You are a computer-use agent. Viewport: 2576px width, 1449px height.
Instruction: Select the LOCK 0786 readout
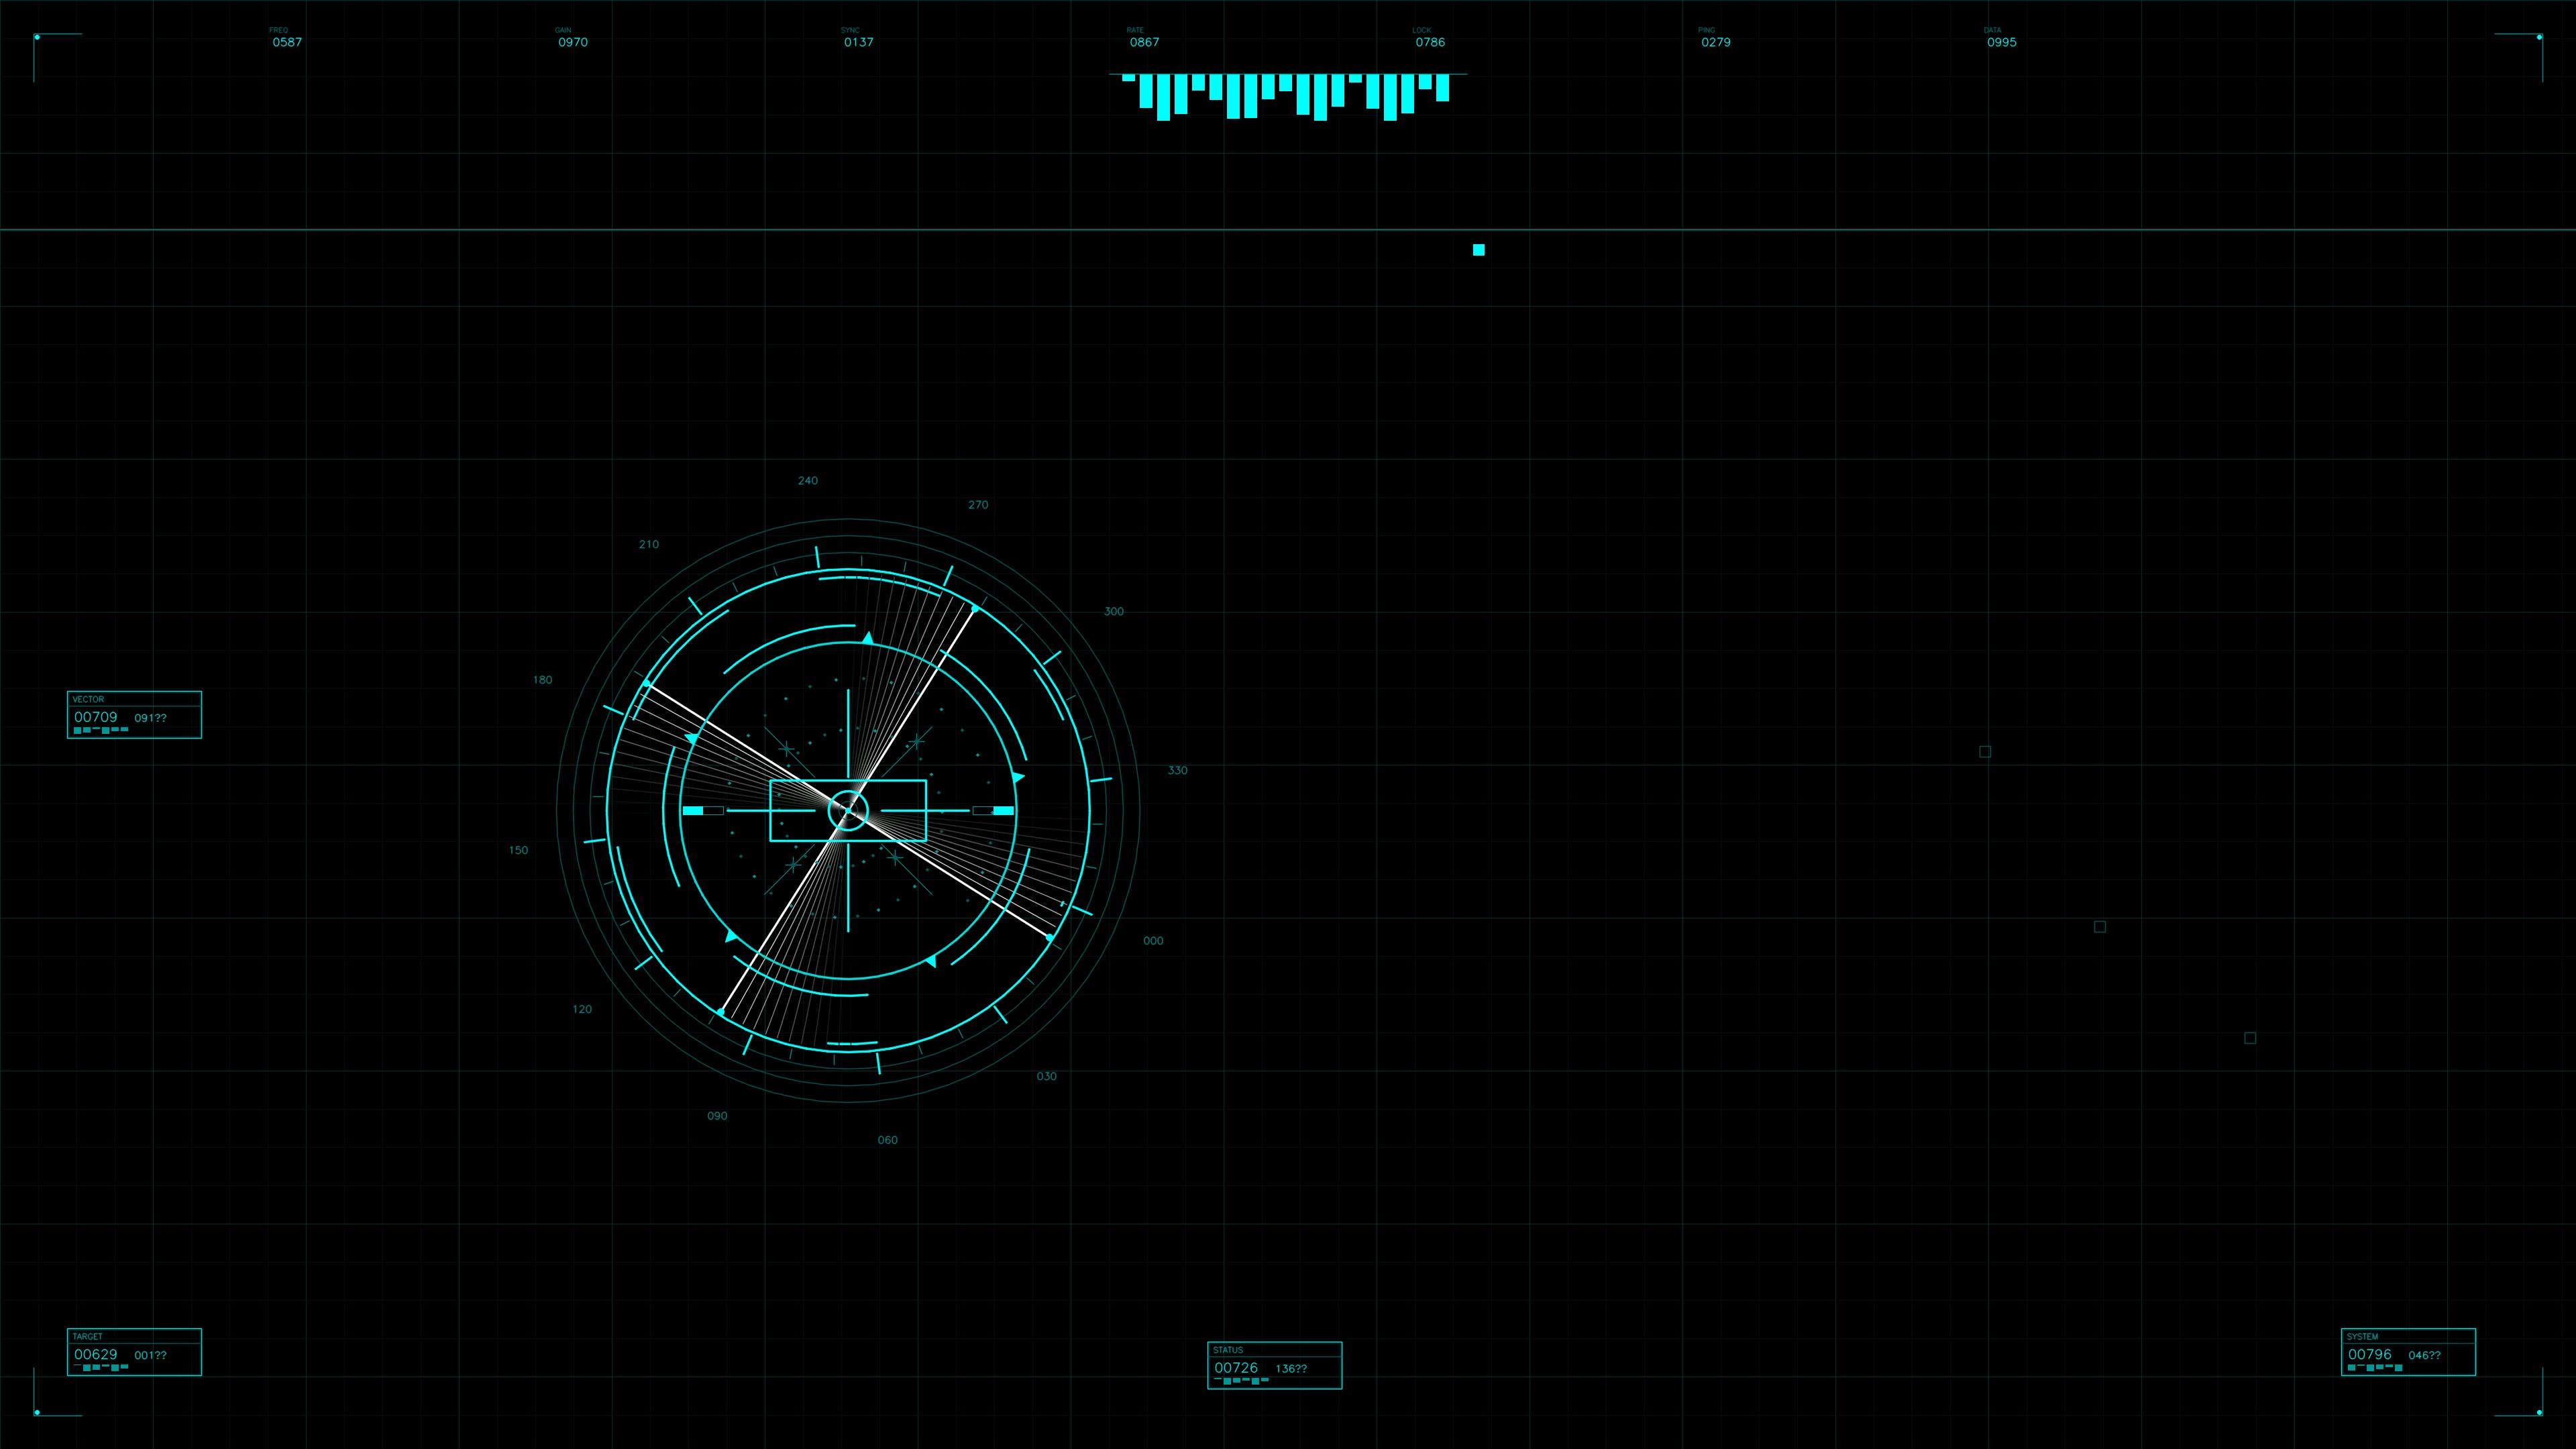point(1429,42)
